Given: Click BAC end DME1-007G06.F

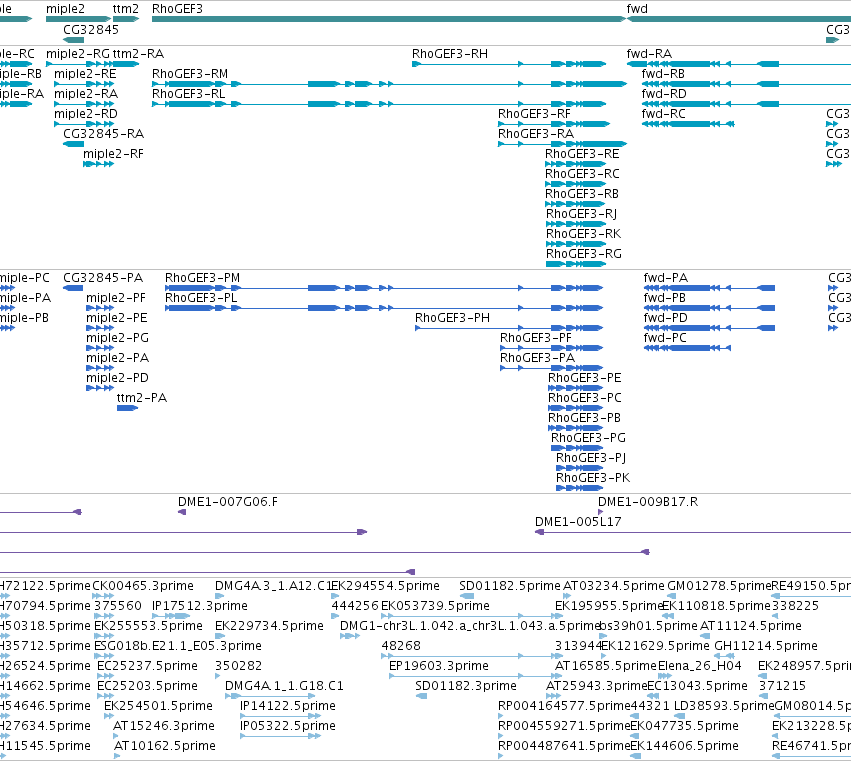Looking at the screenshot, I should pos(228,503).
